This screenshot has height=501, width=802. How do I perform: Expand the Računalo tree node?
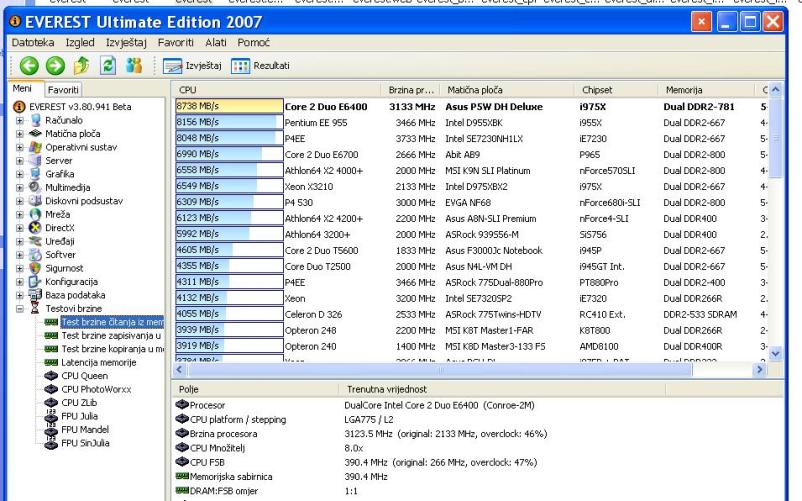pyautogui.click(x=20, y=119)
